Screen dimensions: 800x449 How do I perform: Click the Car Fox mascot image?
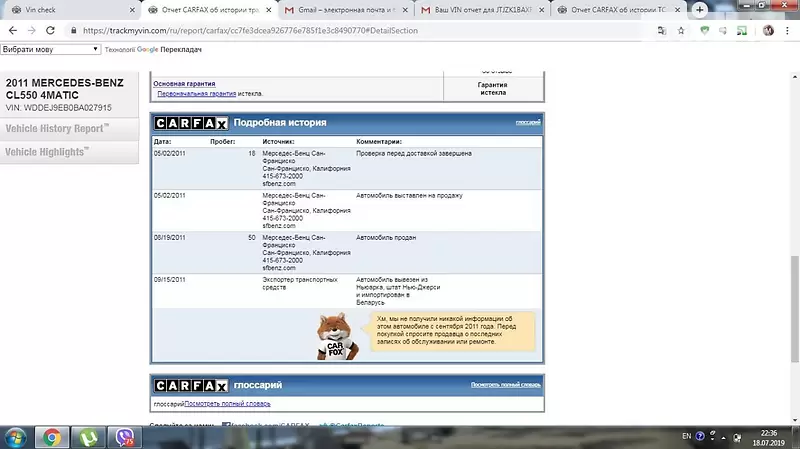coord(337,336)
